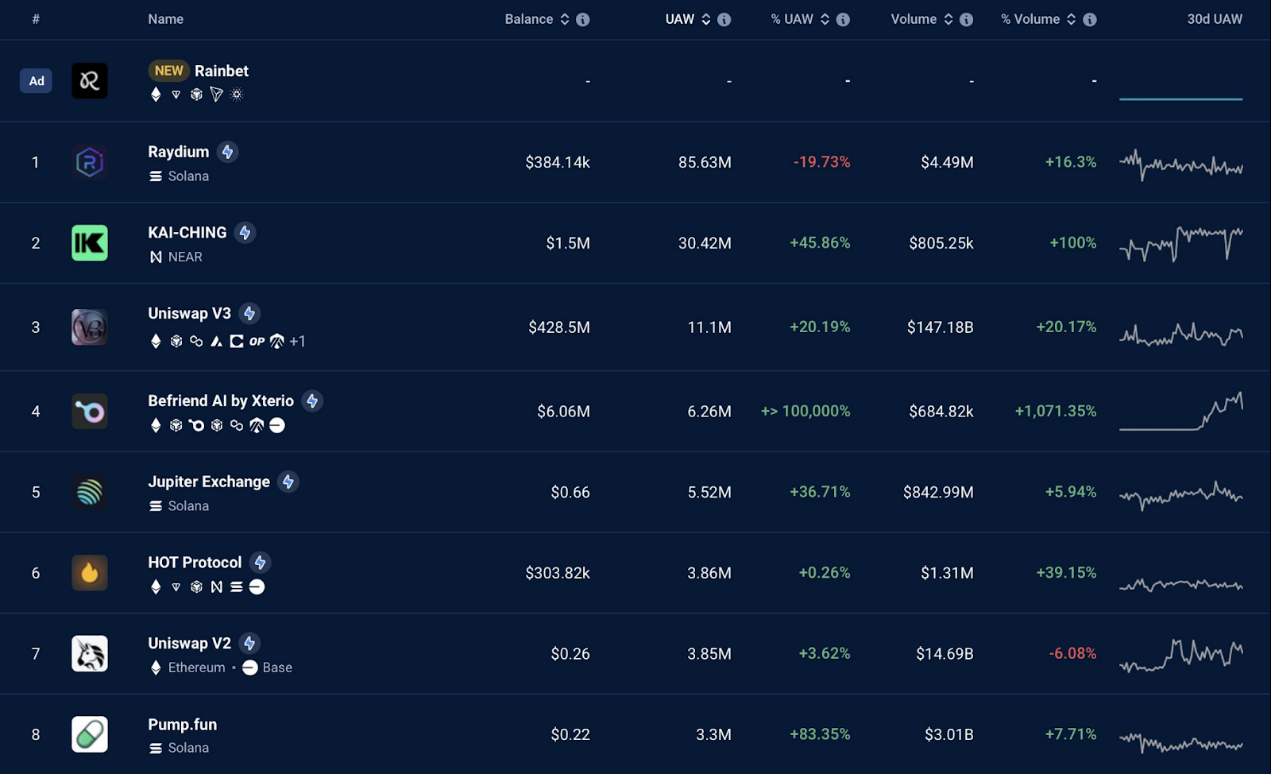Click the HOT Protocol flame icon
The height and width of the screenshot is (774, 1271).
[89, 573]
